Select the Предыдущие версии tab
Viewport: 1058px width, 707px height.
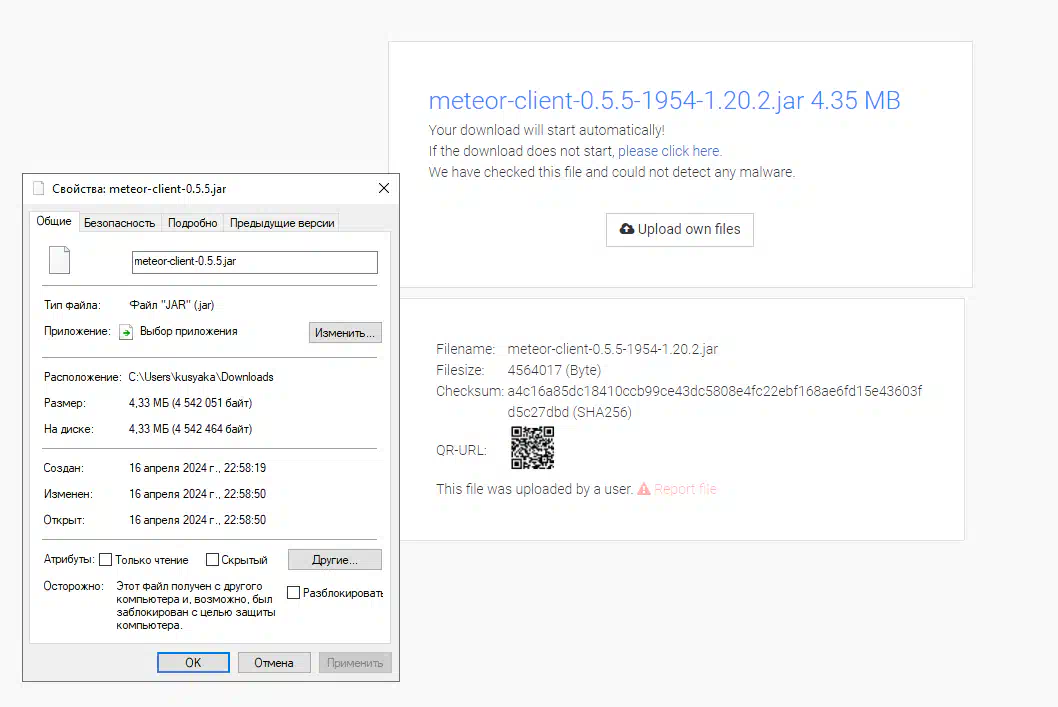click(282, 223)
